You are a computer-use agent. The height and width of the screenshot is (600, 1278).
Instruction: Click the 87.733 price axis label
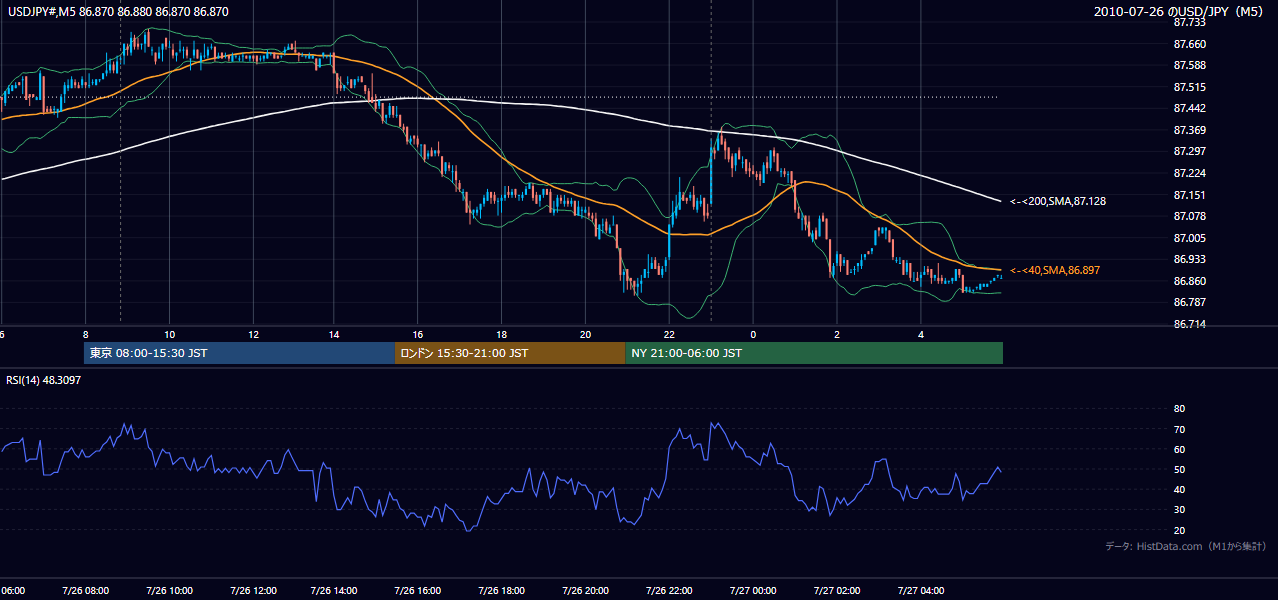1189,22
